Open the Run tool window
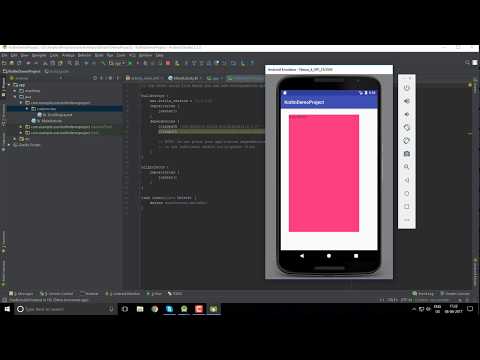This screenshot has height=360, width=480. (x=154, y=293)
